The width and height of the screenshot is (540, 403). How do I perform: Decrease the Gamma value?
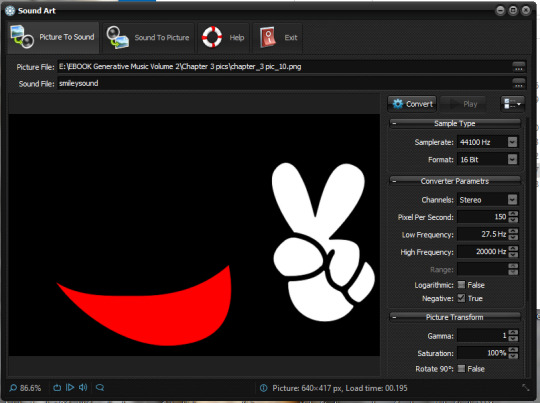tap(513, 339)
